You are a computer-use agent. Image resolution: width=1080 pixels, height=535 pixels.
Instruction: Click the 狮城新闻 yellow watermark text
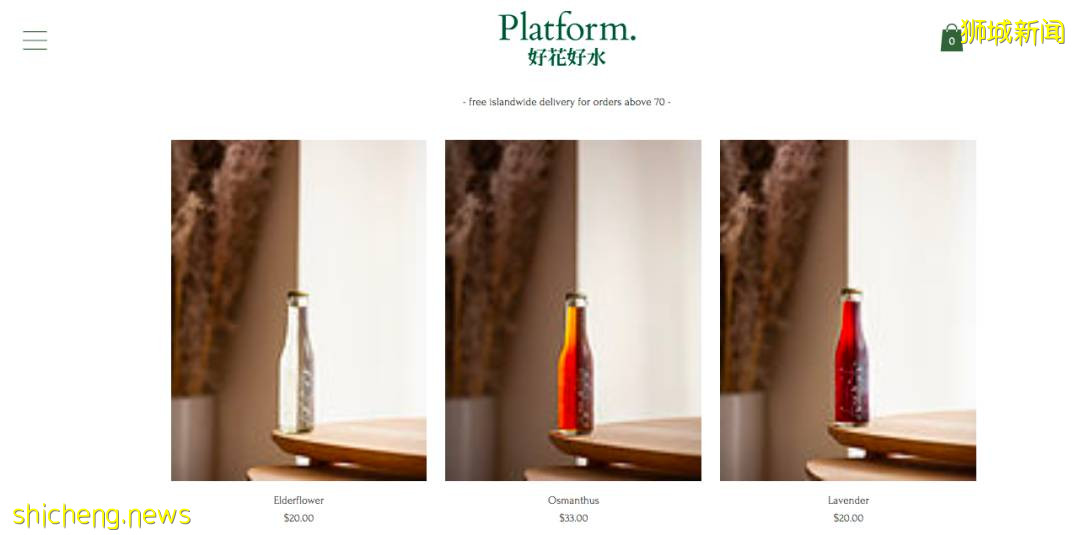click(1013, 32)
